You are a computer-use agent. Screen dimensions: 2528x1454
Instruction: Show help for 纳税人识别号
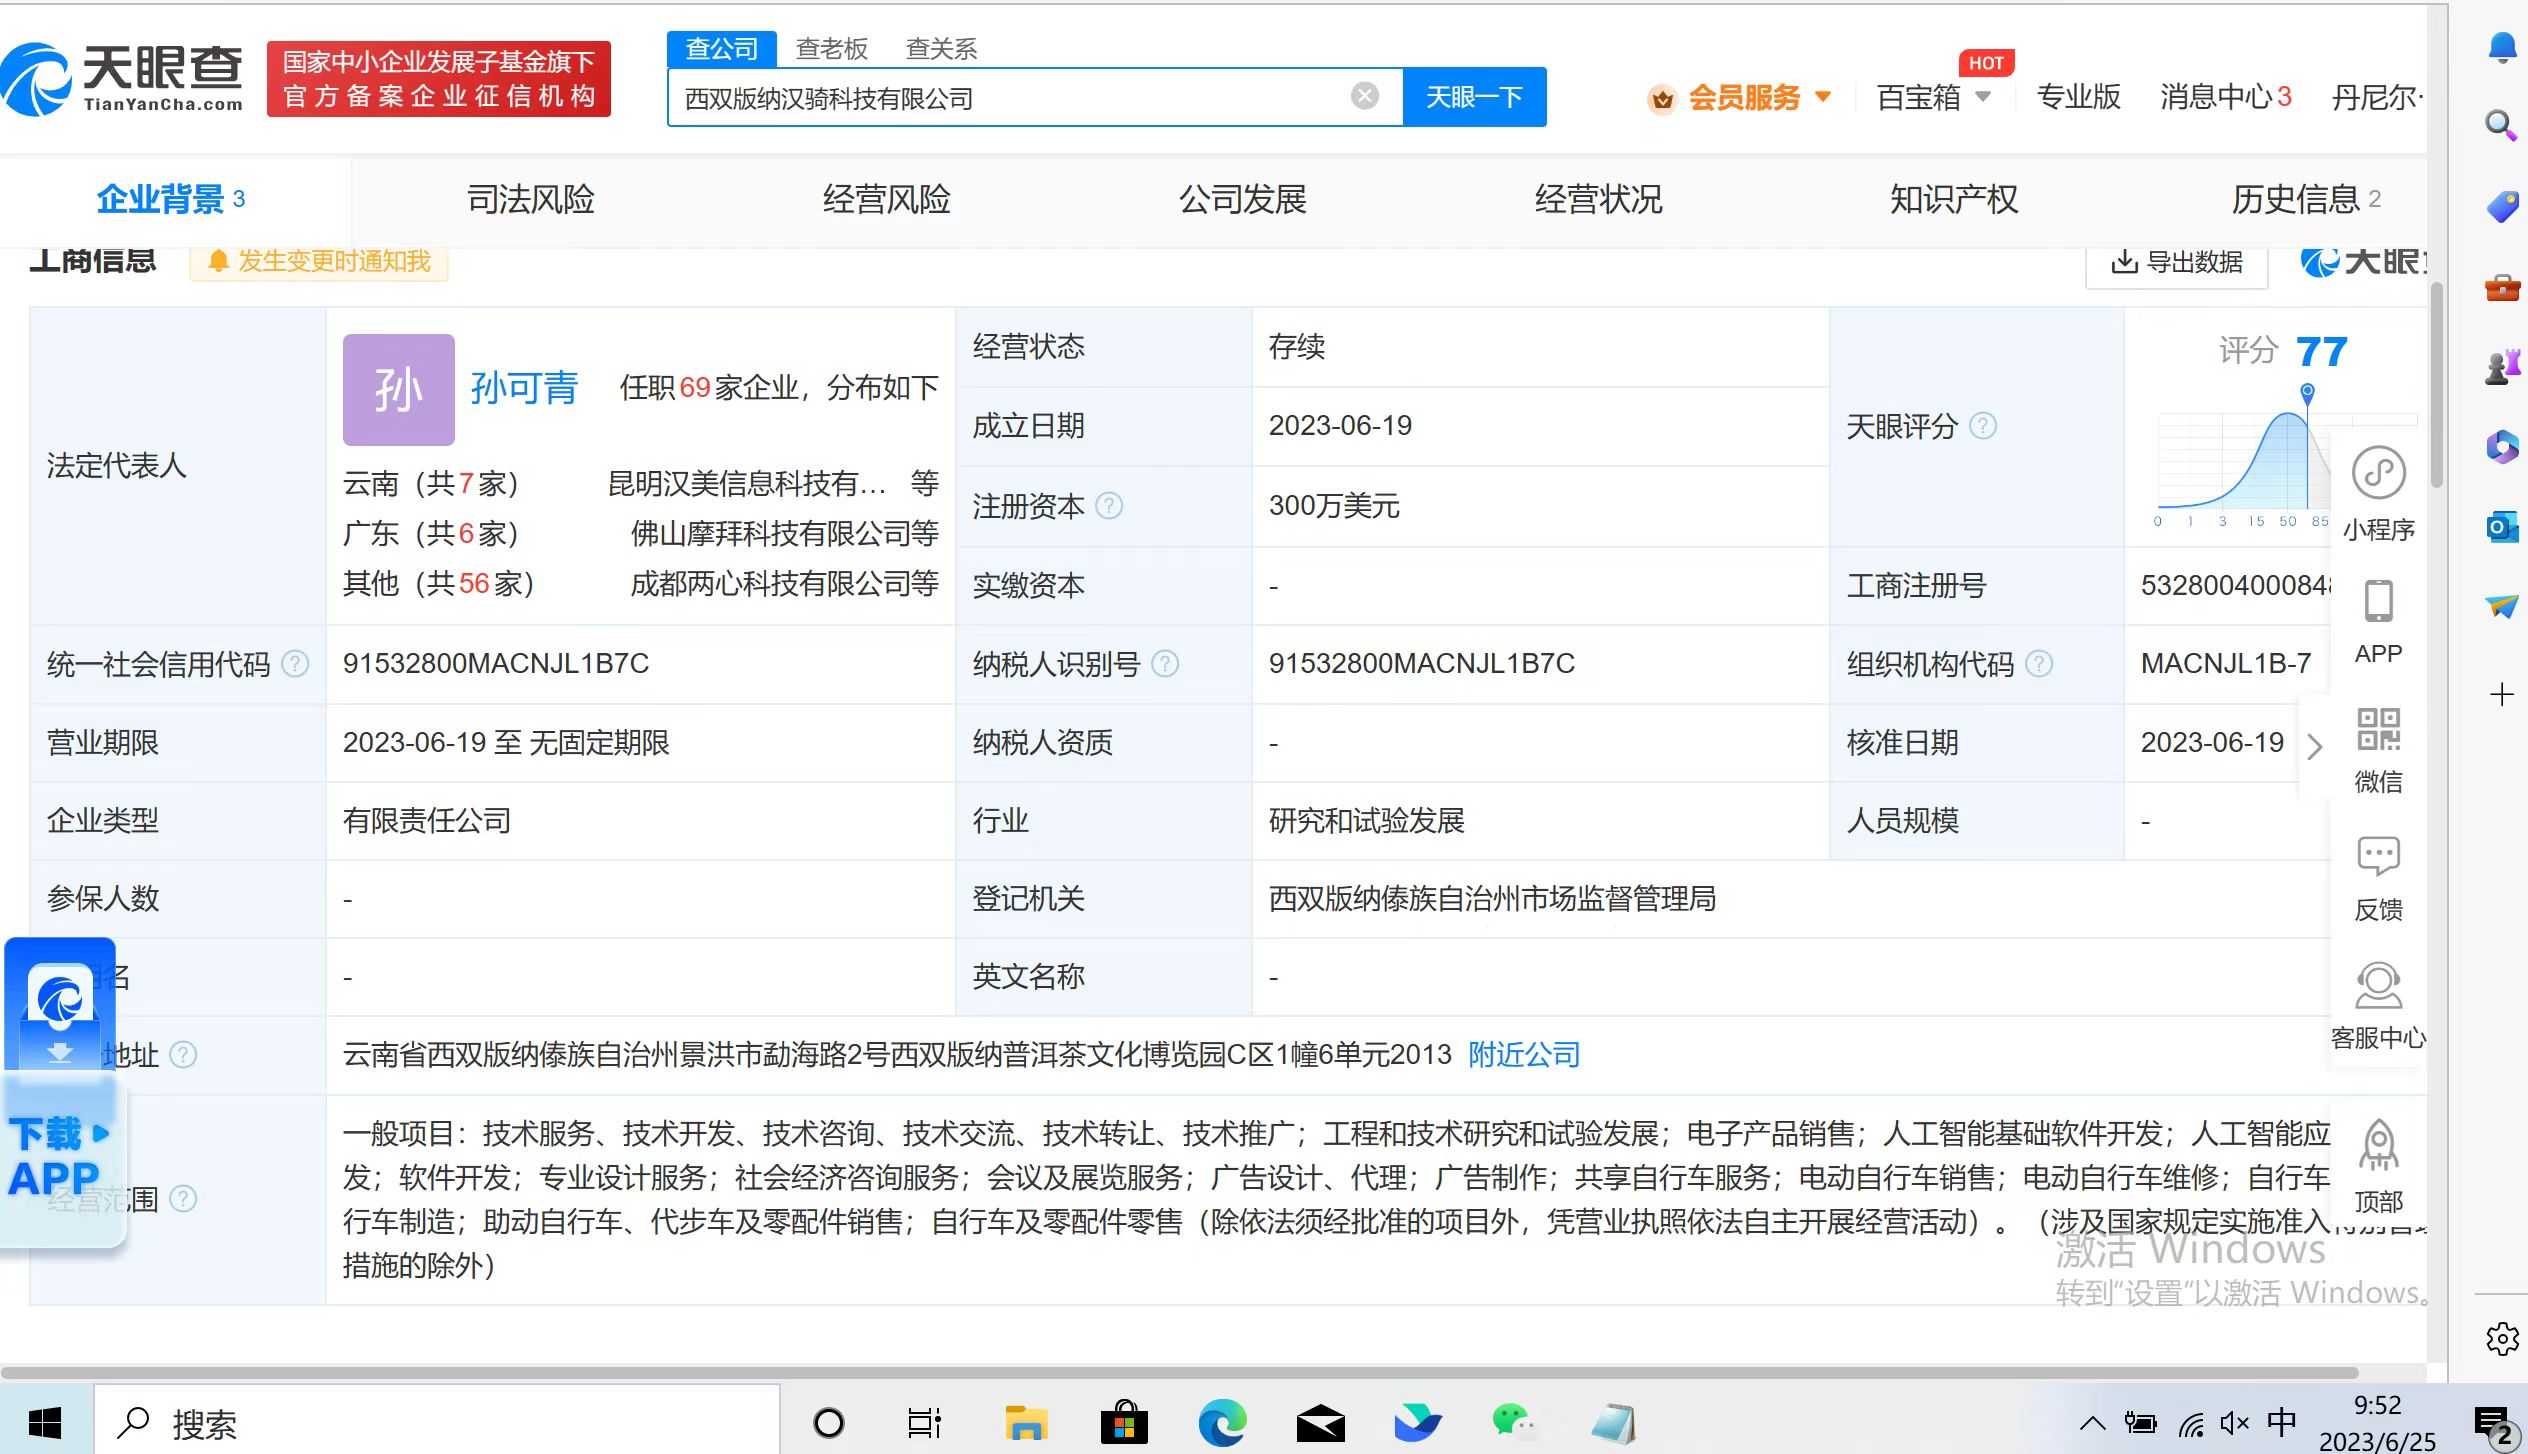click(1165, 664)
